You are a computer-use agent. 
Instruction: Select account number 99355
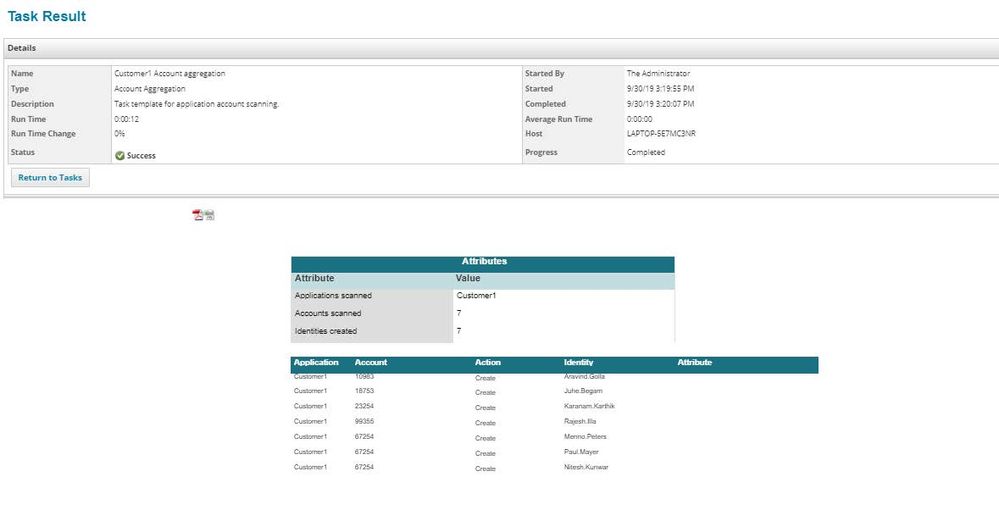click(x=364, y=421)
